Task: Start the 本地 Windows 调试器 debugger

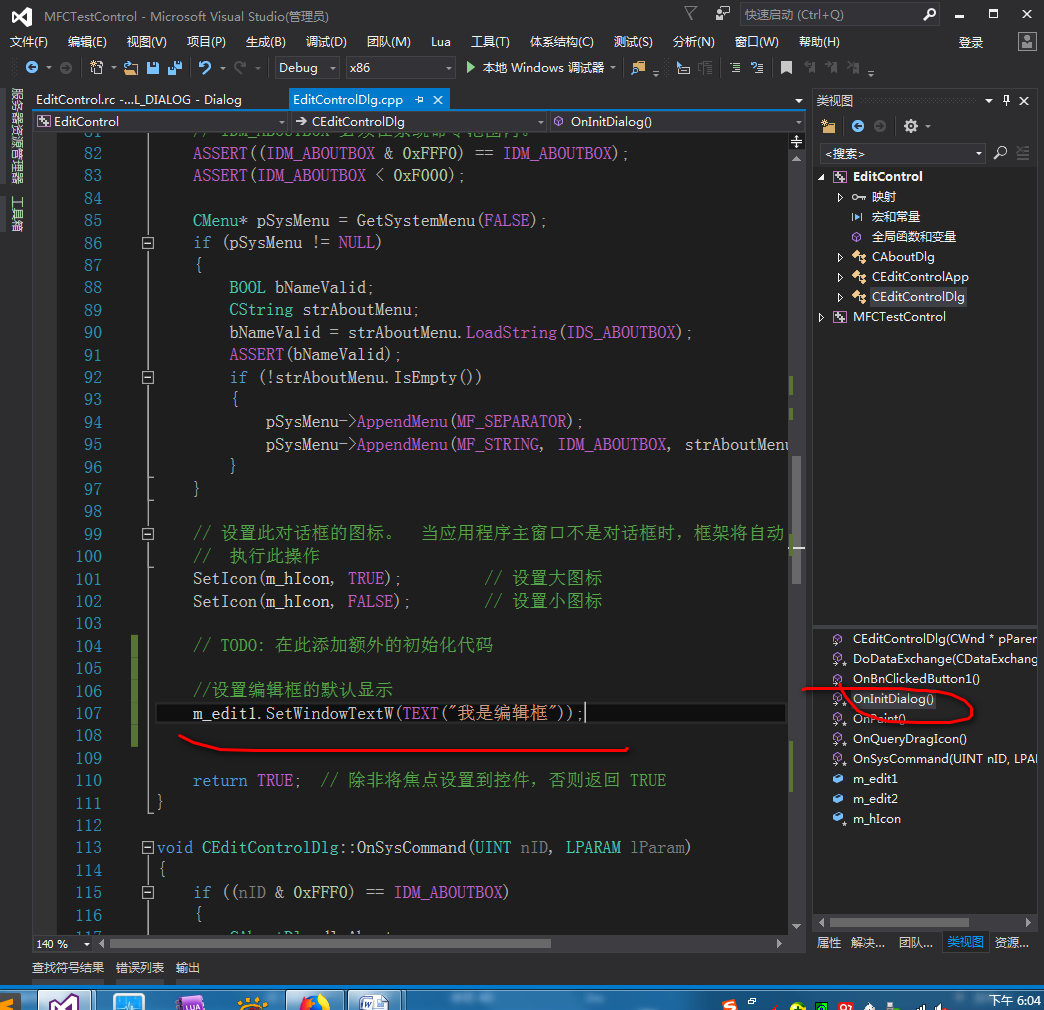Action: (x=536, y=68)
